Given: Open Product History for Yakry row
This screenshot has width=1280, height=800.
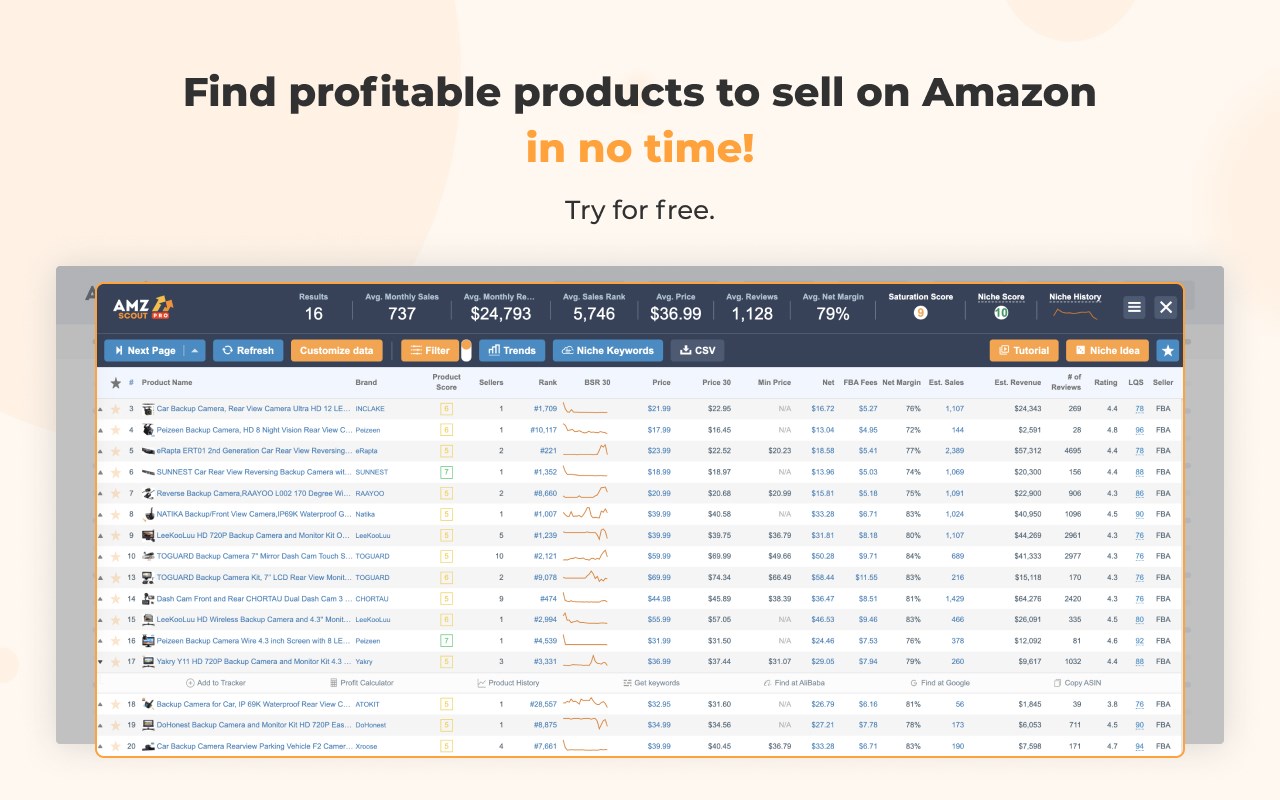Looking at the screenshot, I should 508,683.
